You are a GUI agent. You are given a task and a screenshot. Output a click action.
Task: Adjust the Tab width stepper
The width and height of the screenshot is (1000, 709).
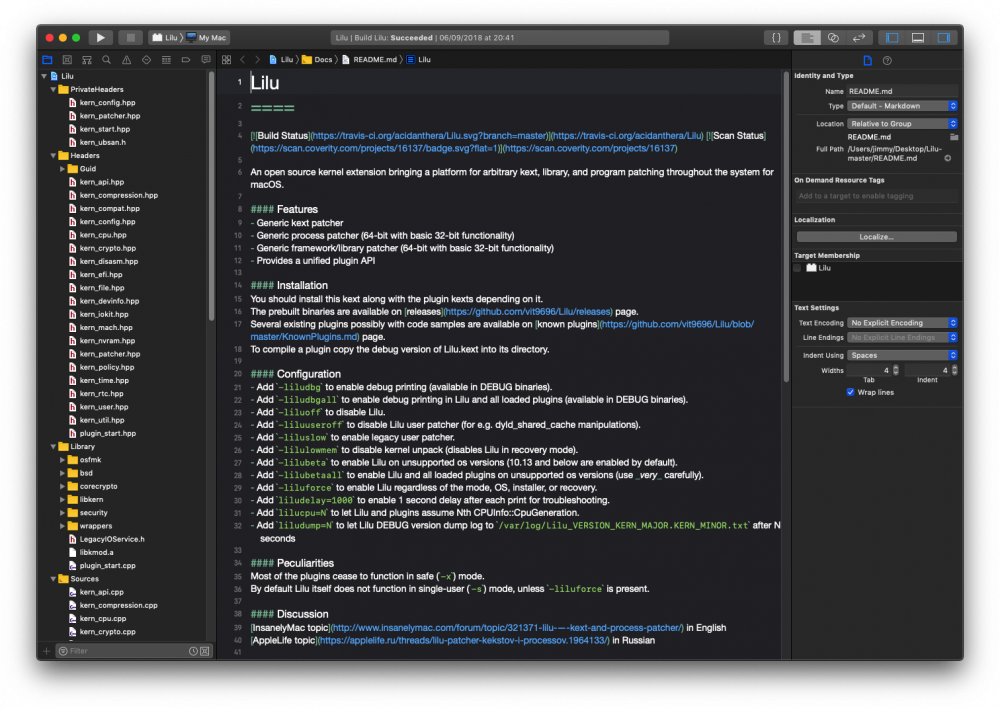(896, 370)
